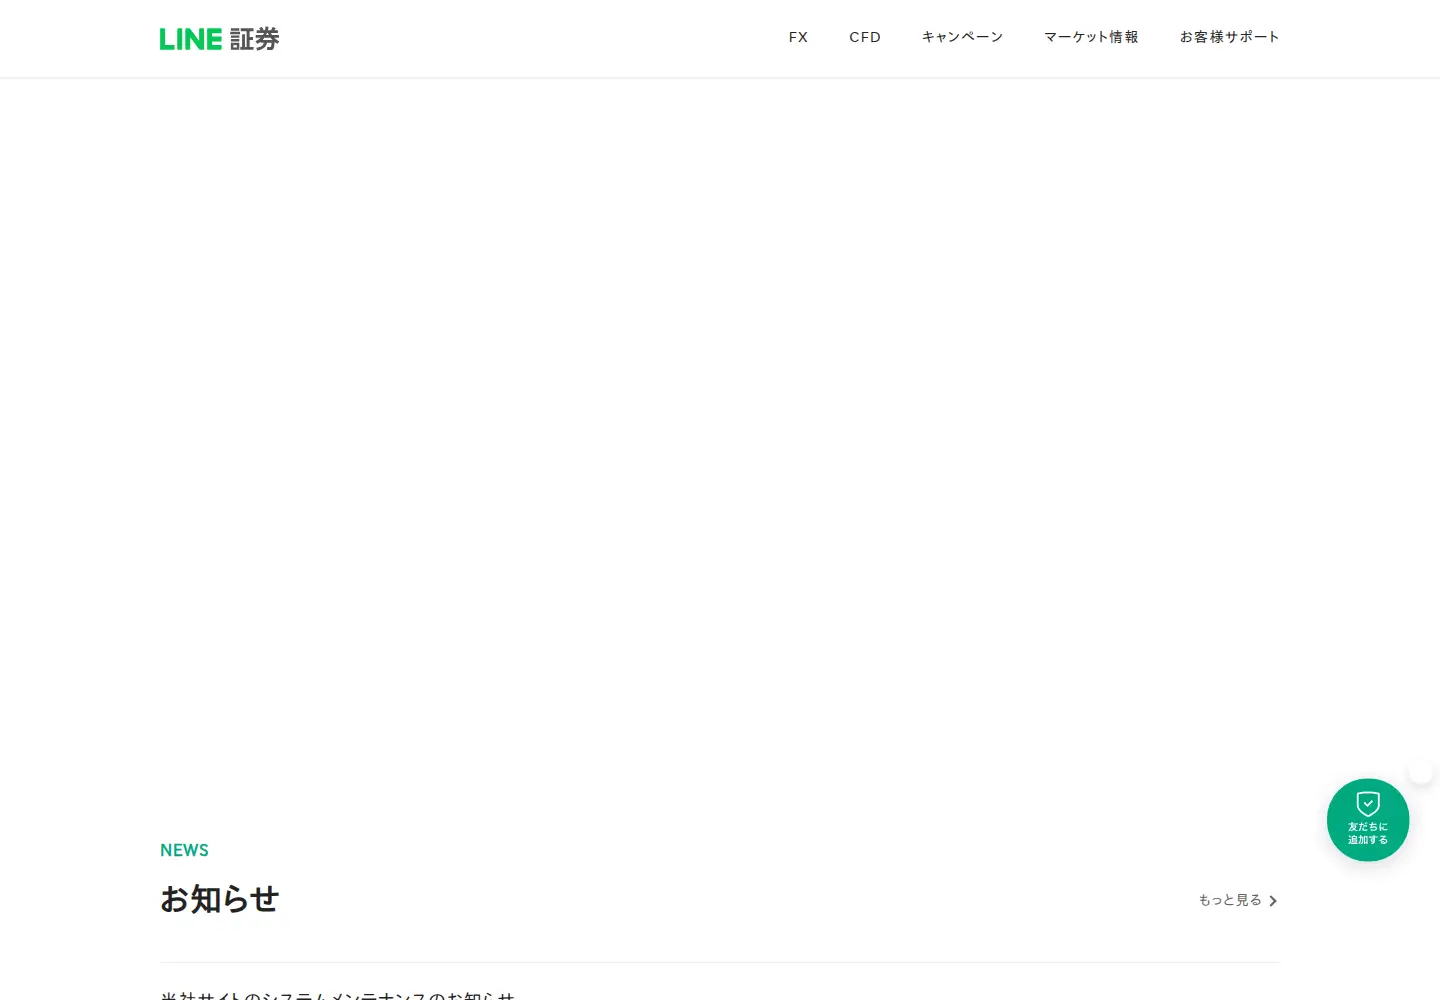Open the FX menu
1440x1000 pixels.
pyautogui.click(x=798, y=37)
